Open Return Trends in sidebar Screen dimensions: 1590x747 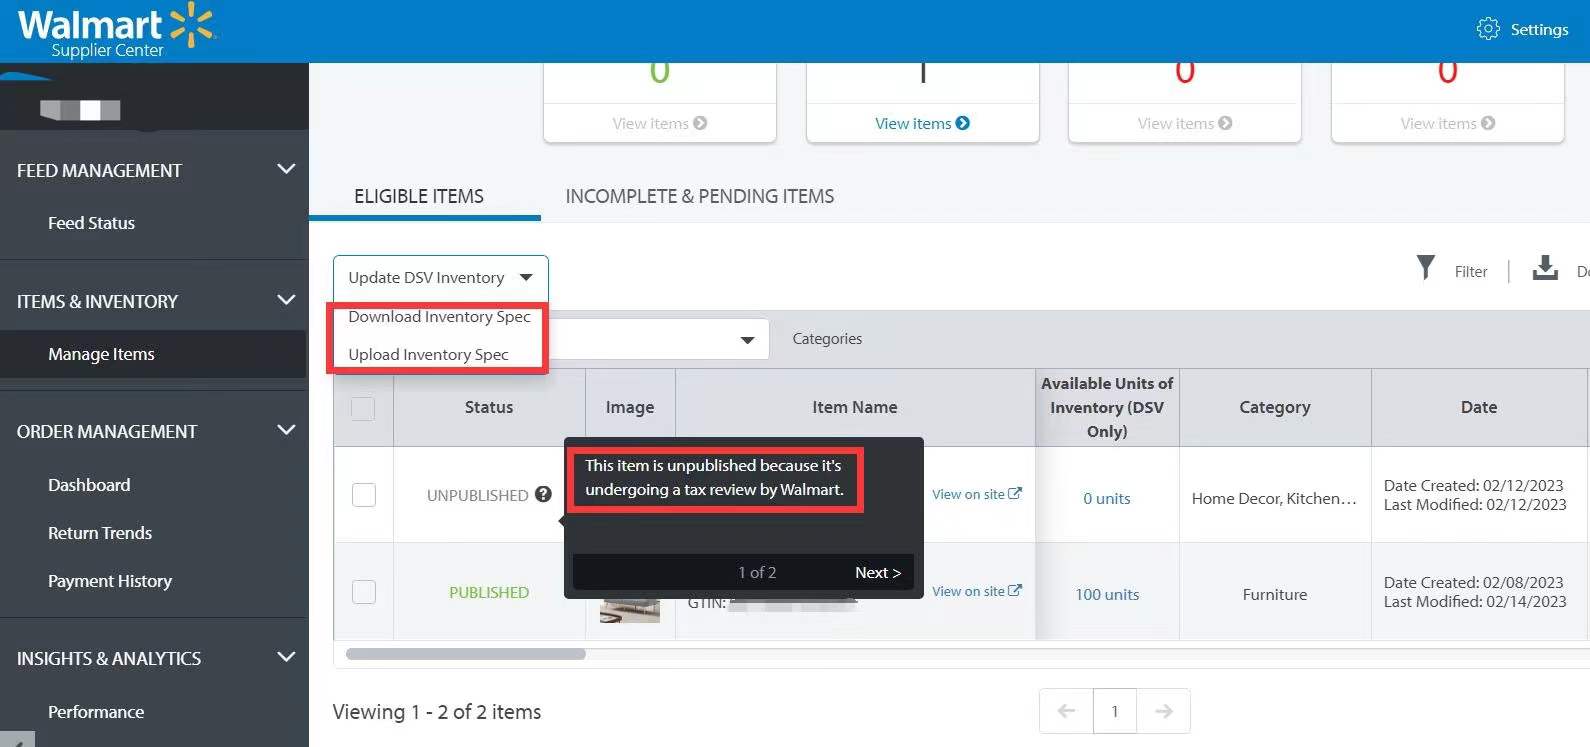100,533
